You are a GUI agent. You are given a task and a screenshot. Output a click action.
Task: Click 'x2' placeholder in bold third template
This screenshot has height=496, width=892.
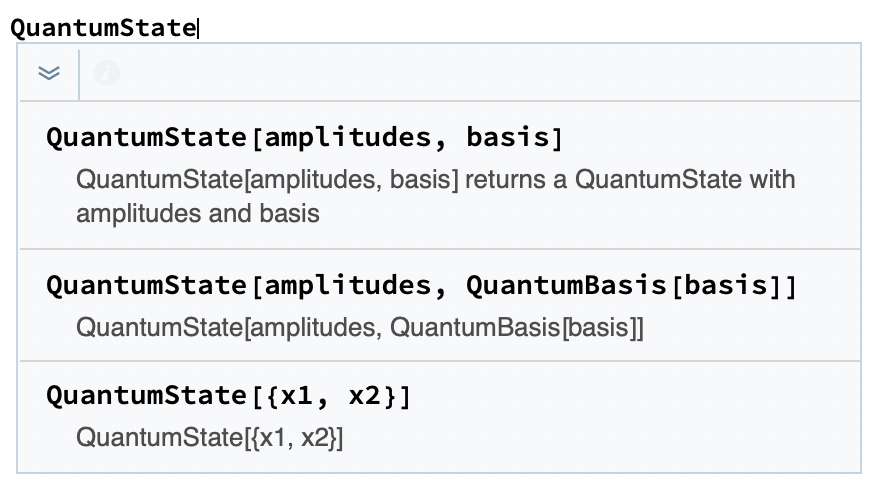[364, 396]
